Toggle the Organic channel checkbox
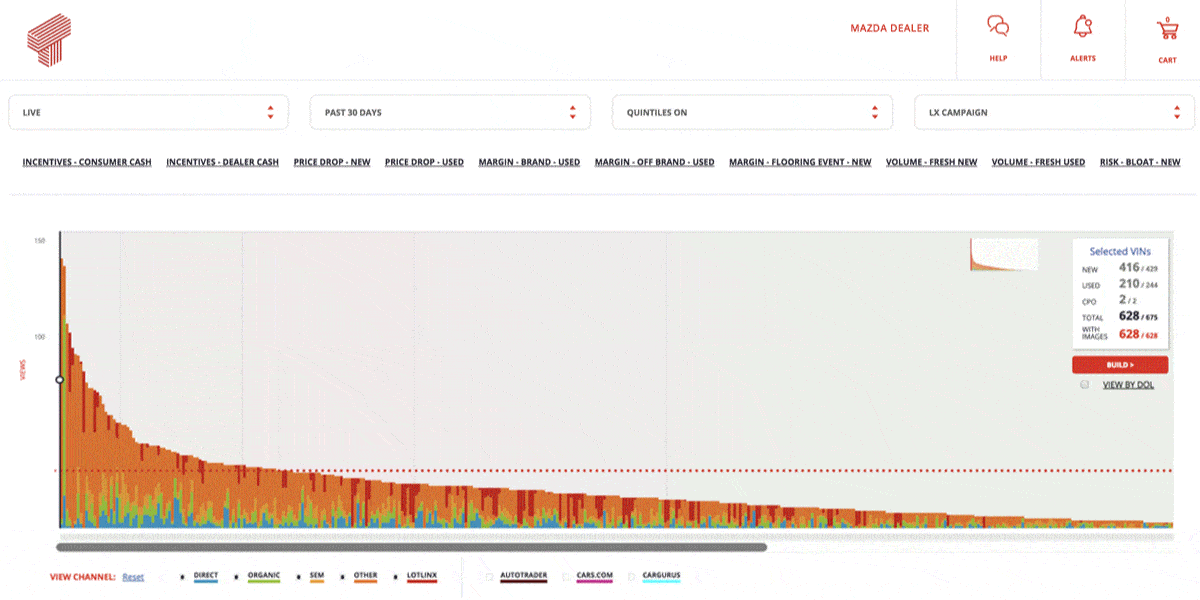This screenshot has height=600, width=1200. click(236, 577)
